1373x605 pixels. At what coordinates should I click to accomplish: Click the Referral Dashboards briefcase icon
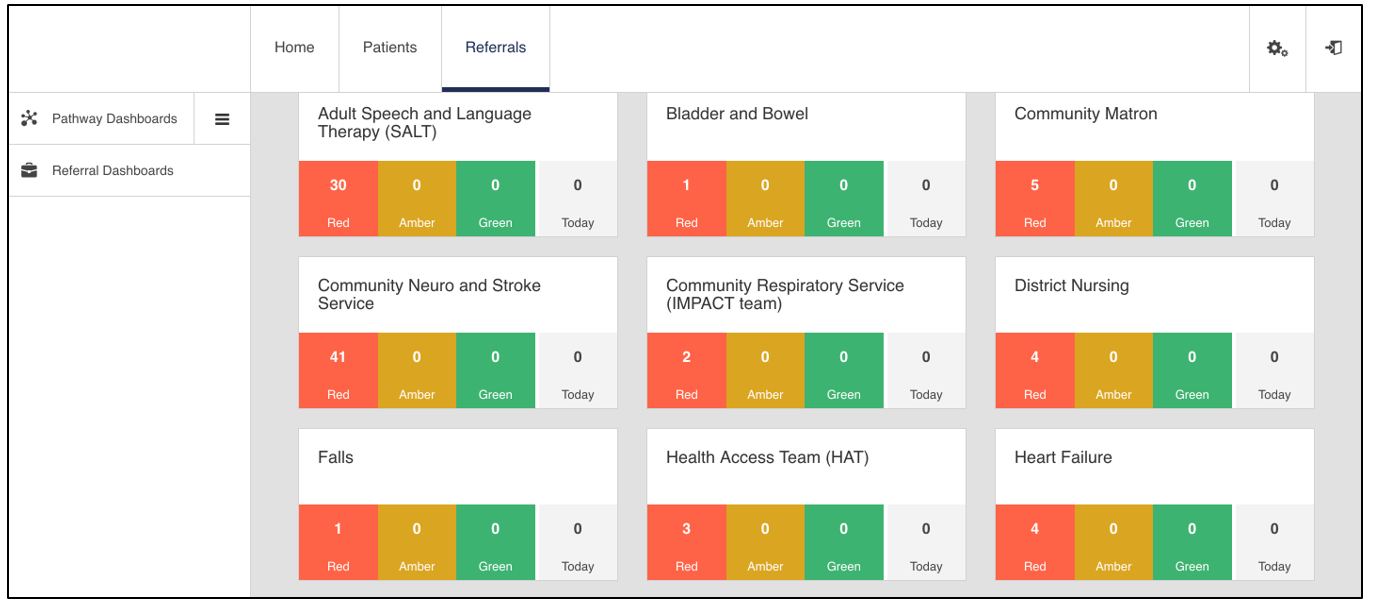click(x=29, y=171)
